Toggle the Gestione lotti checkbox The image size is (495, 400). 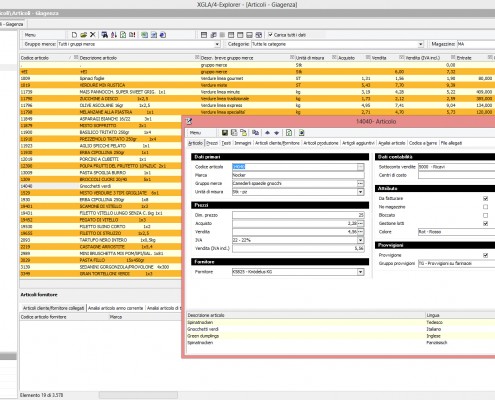485,223
